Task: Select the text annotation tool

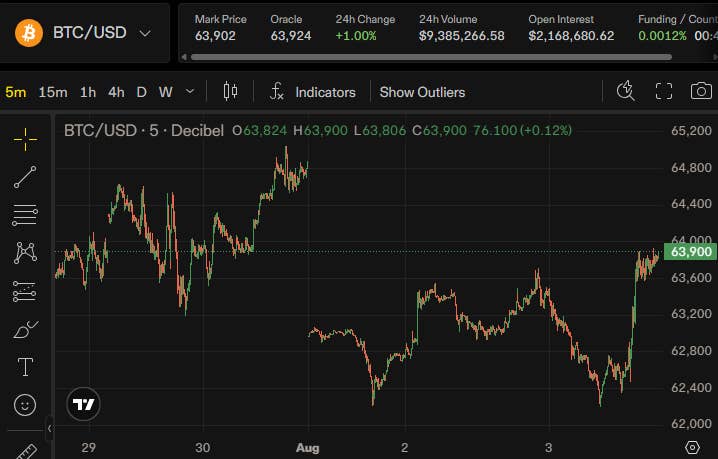Action: 25,367
